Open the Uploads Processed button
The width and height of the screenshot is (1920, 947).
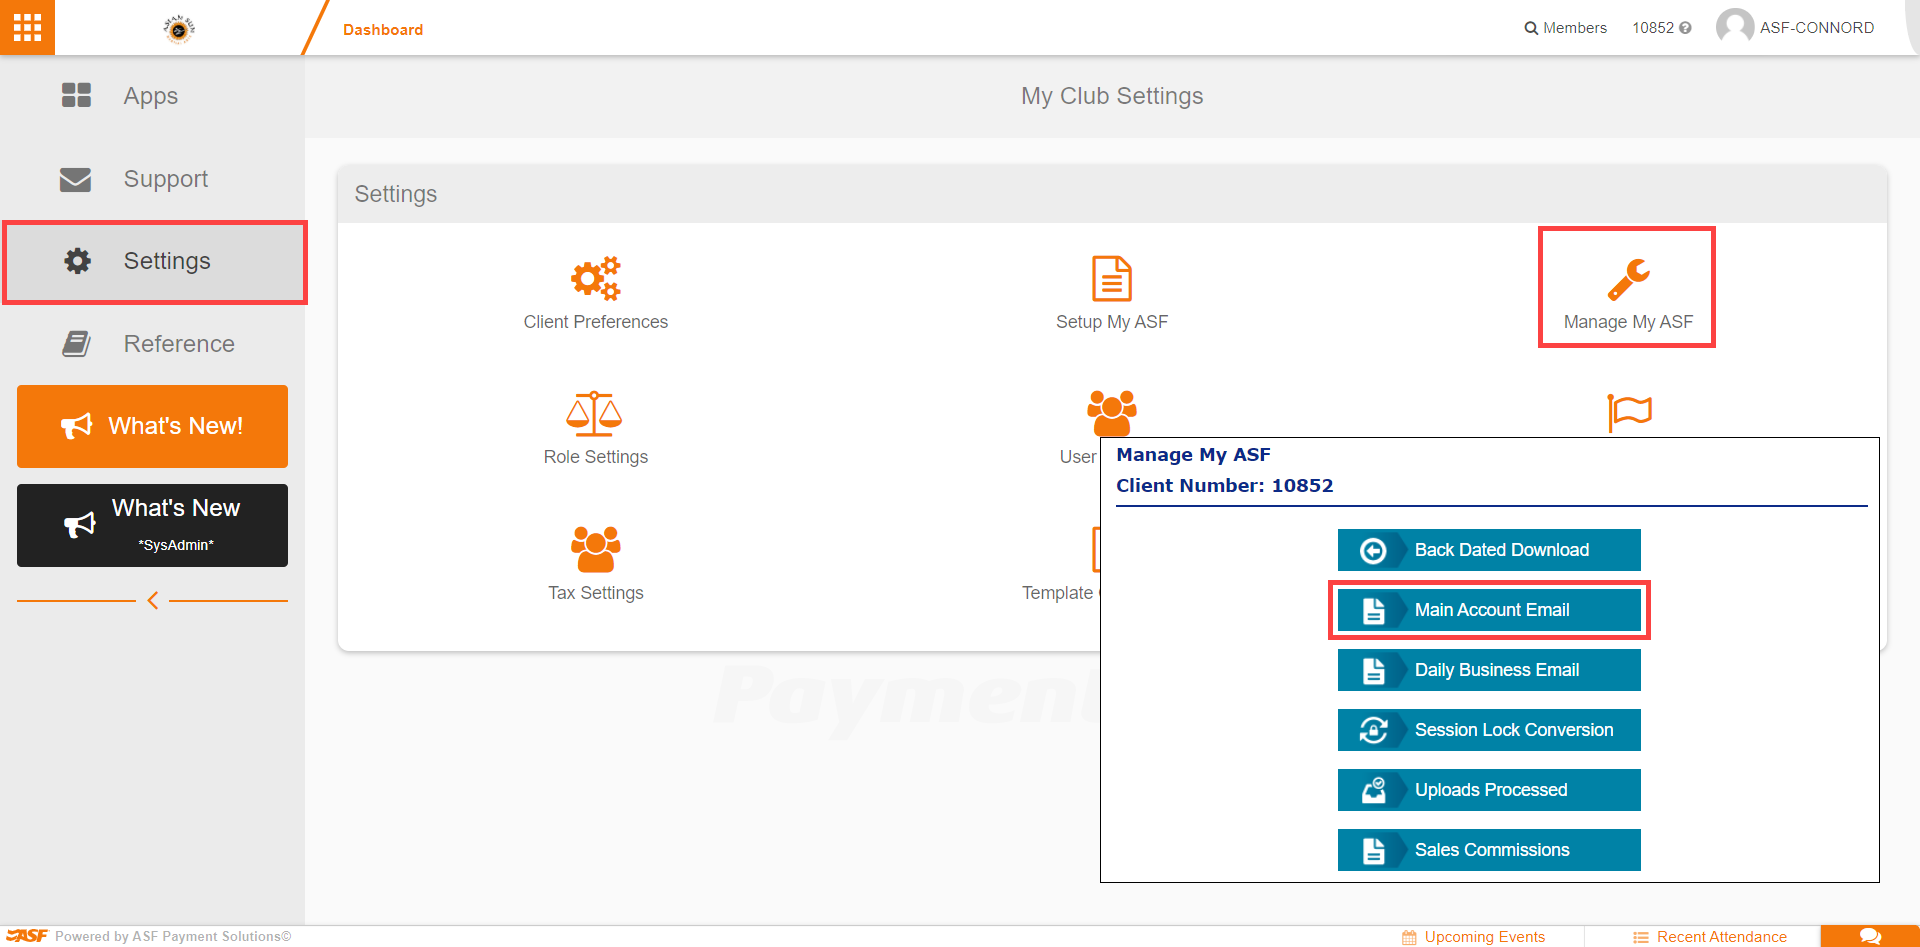1489,790
